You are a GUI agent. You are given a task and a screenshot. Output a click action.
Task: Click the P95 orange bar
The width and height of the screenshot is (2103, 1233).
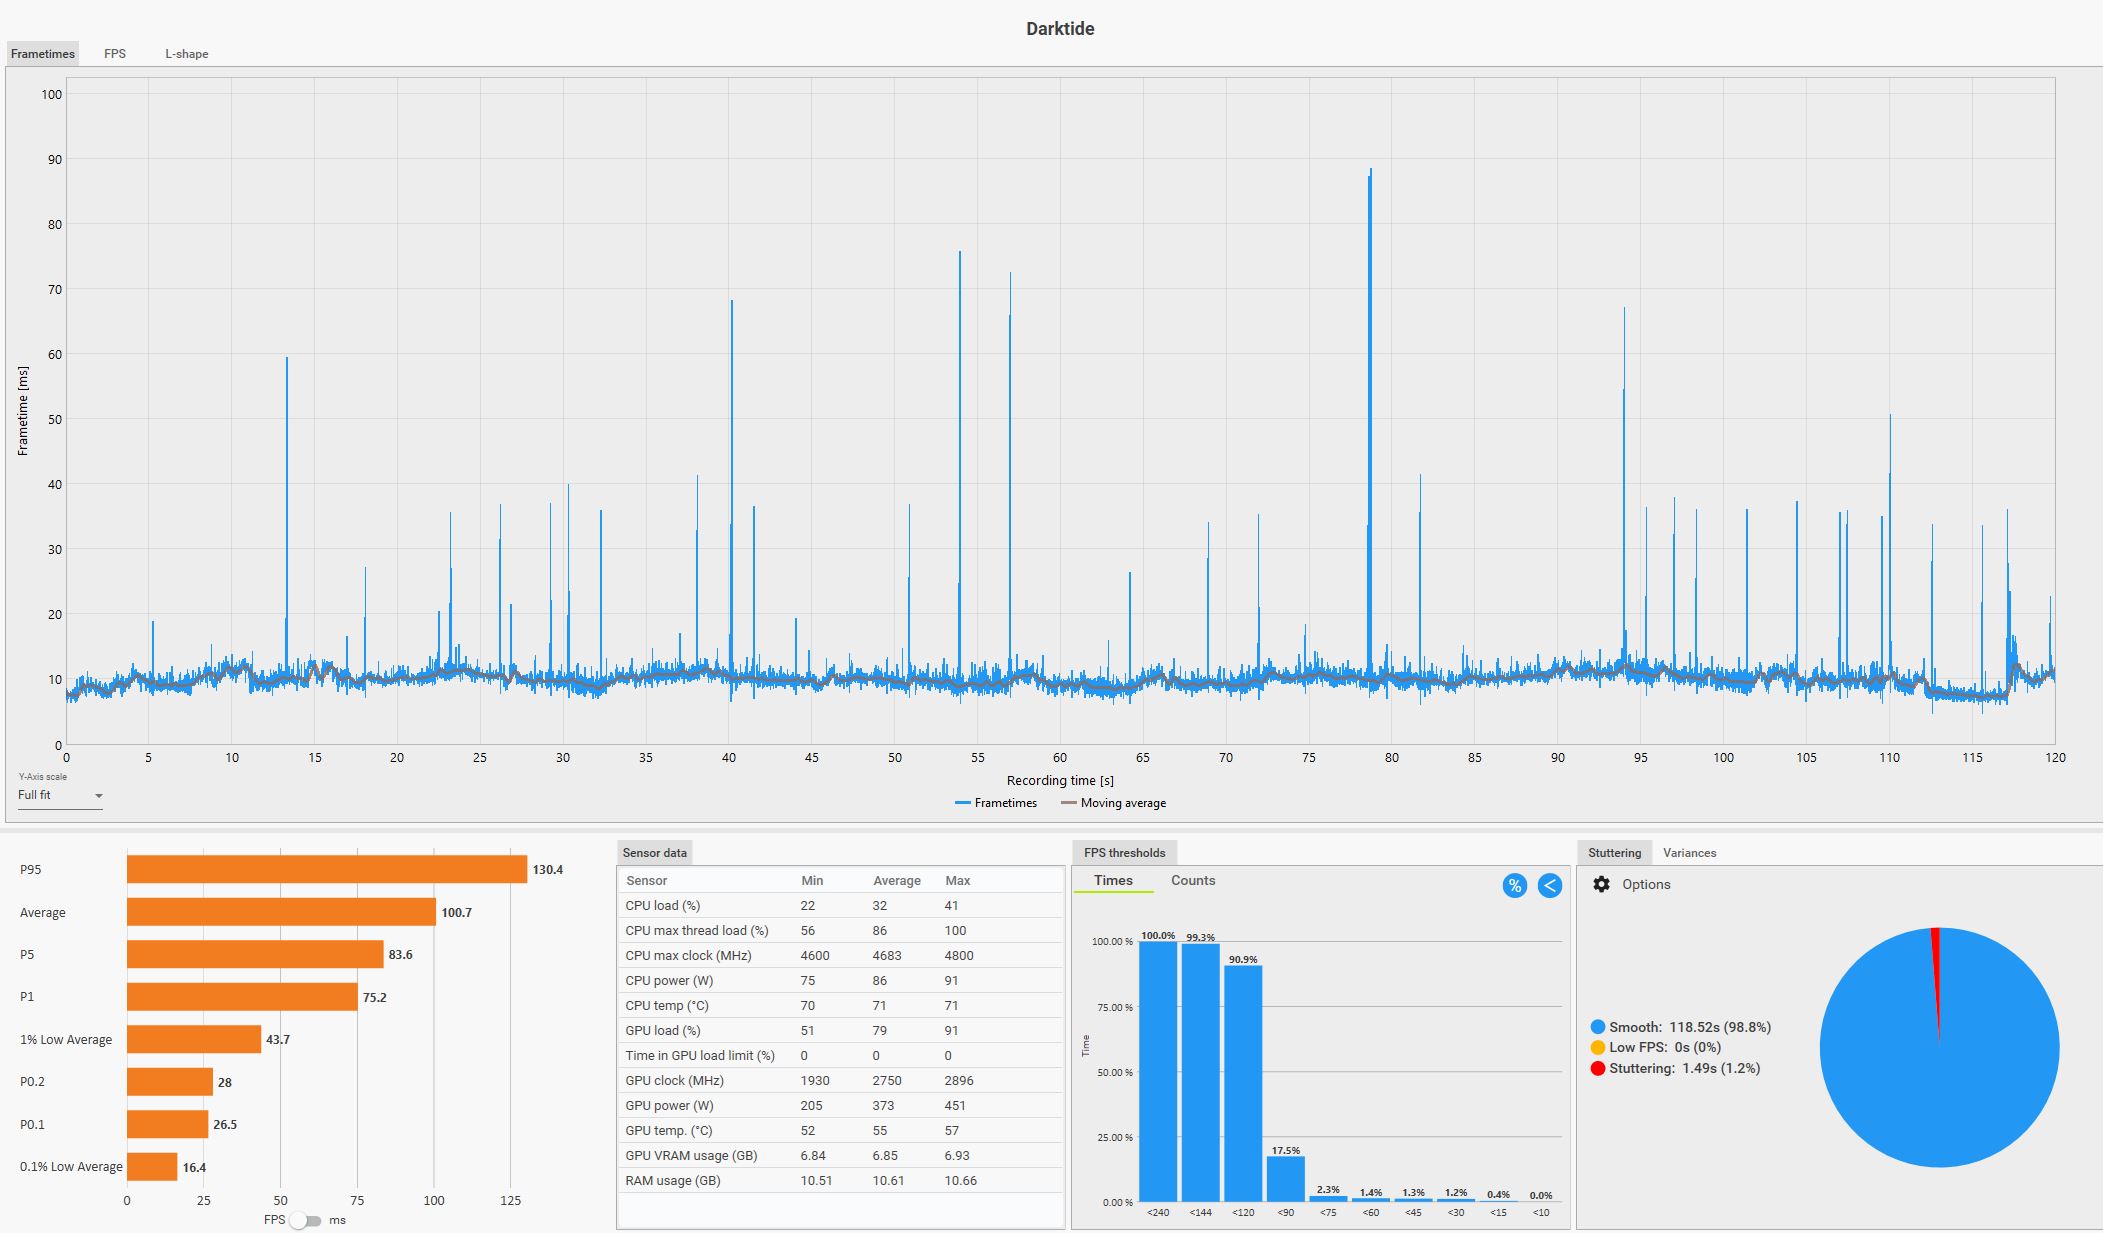[326, 869]
